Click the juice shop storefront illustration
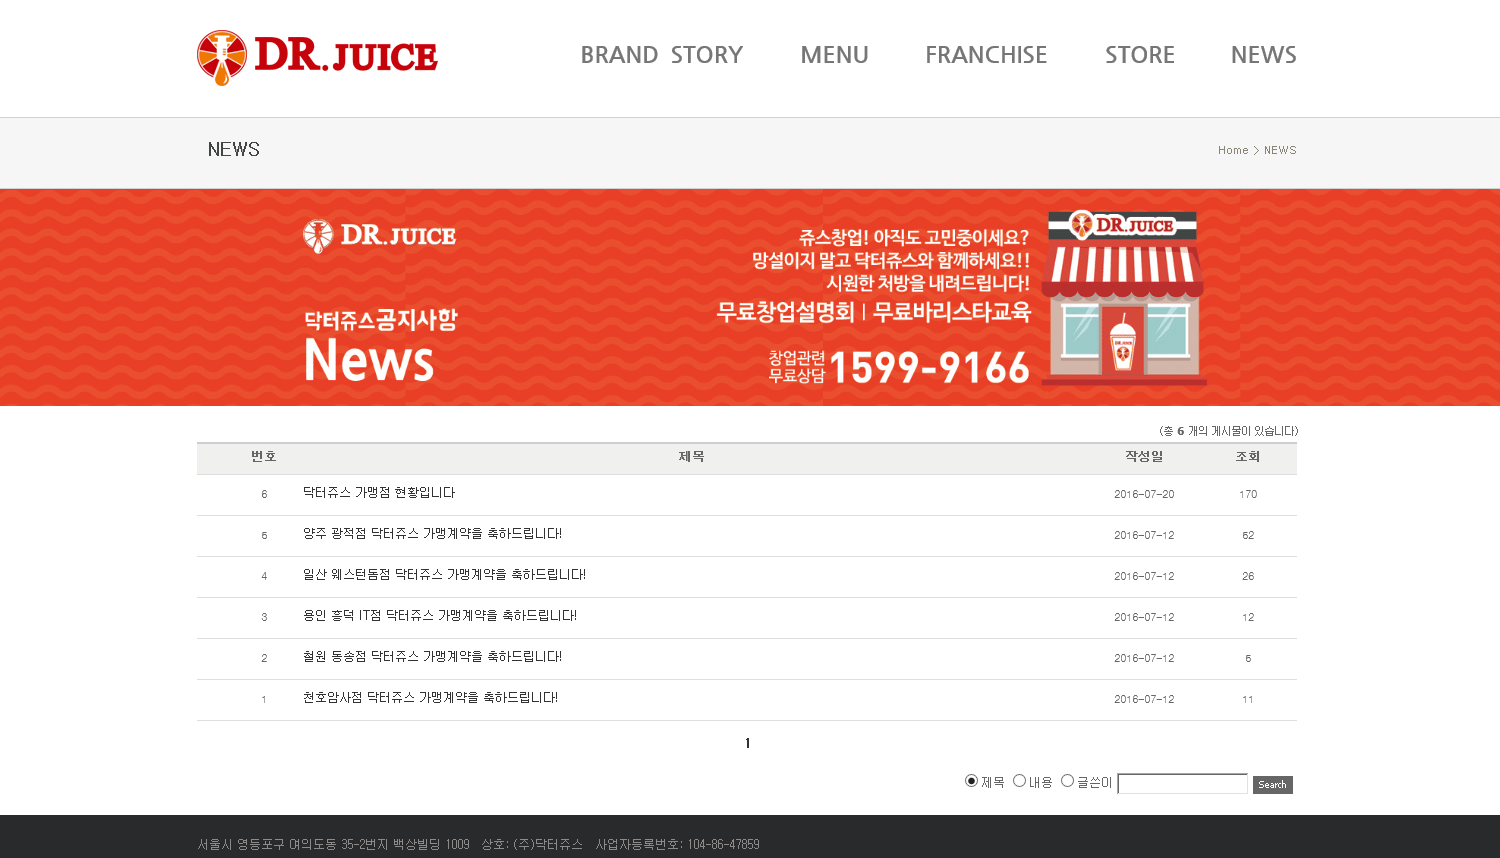Viewport: 1500px width, 858px height. [x=1123, y=297]
